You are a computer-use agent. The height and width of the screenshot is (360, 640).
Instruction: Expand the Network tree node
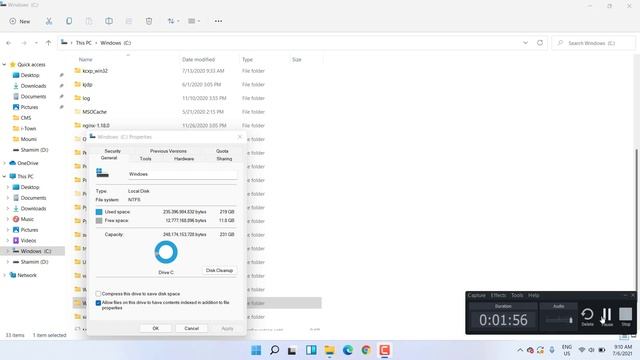click(4, 275)
